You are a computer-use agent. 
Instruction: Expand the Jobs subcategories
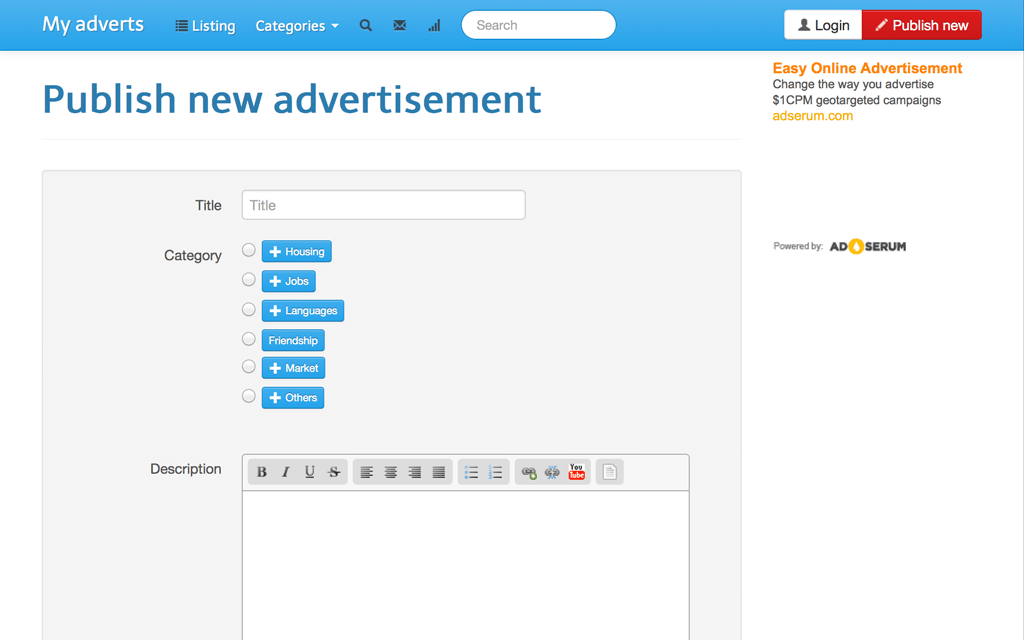pos(288,281)
